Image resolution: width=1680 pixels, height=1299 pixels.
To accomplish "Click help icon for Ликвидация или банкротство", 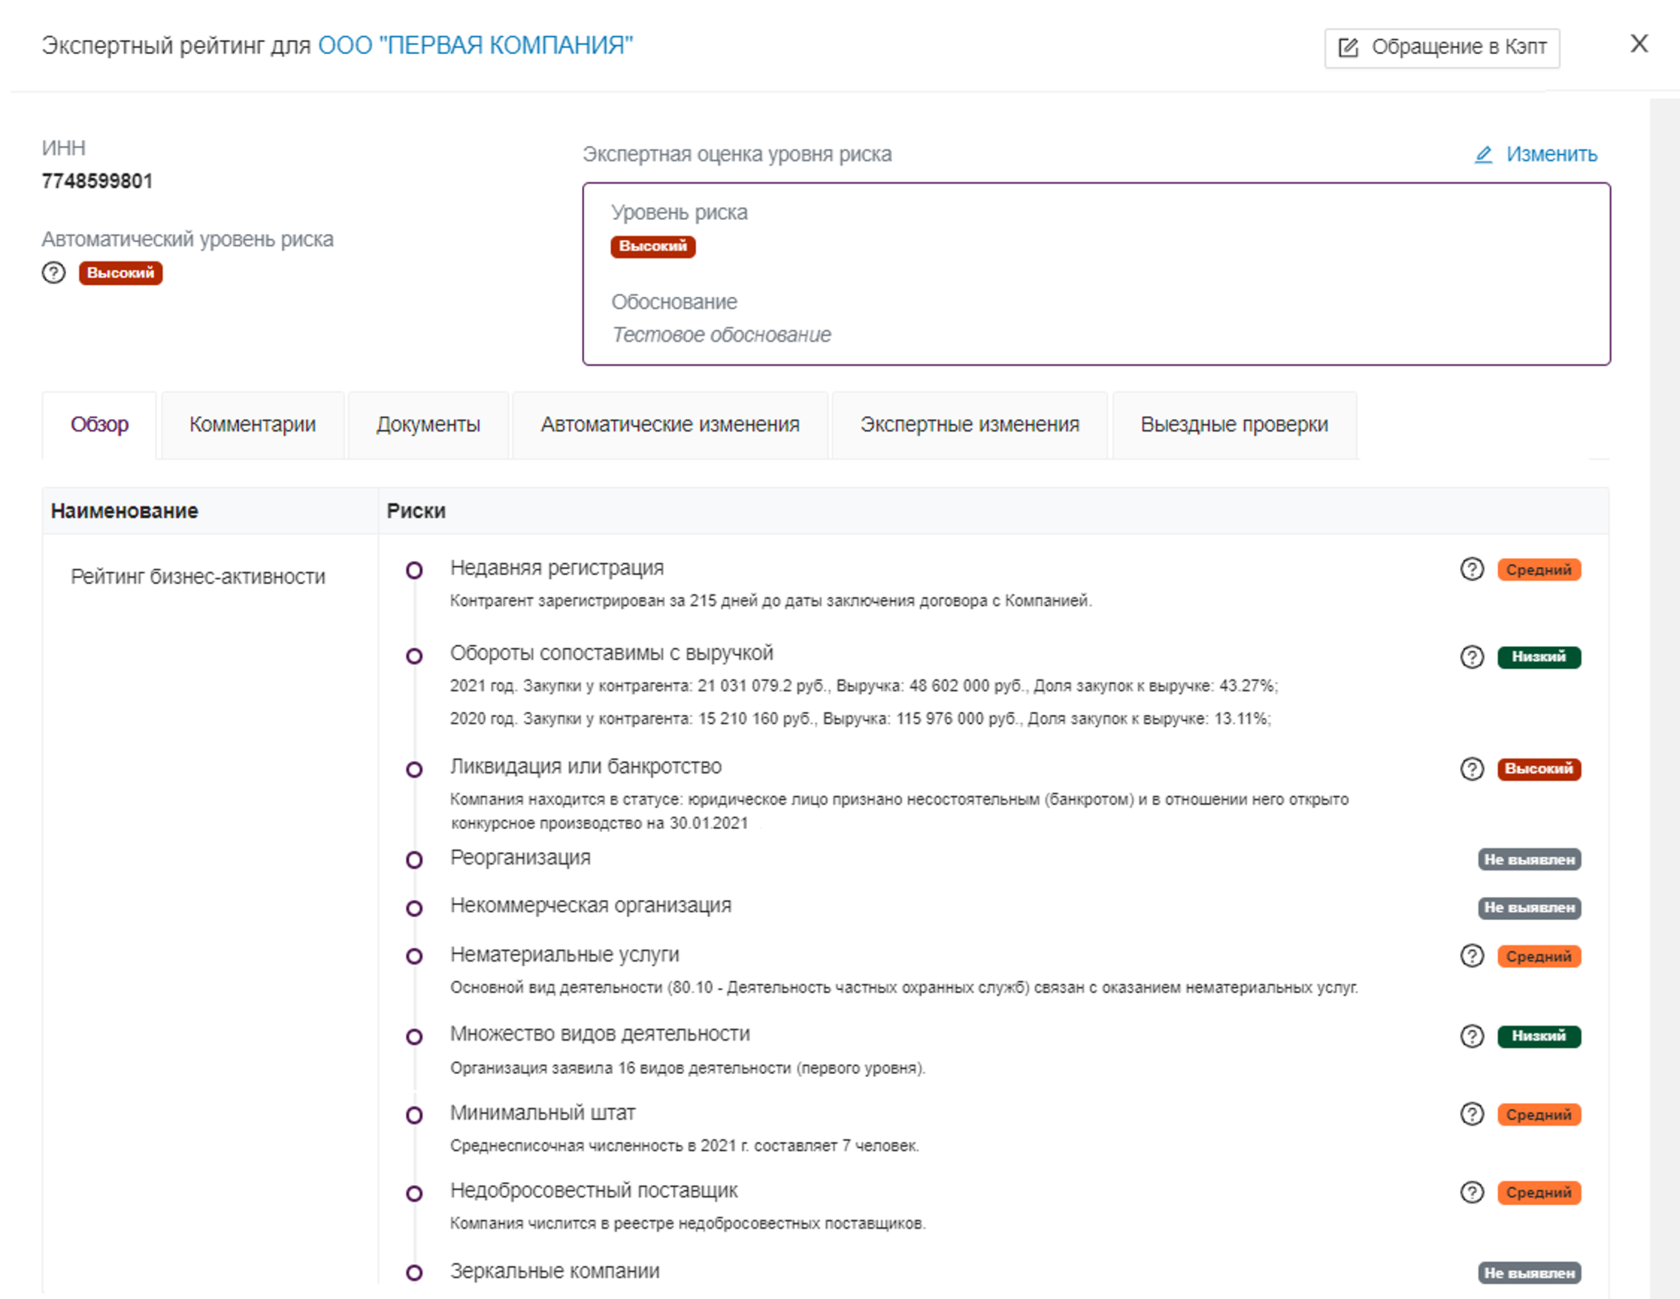I will (x=1471, y=769).
